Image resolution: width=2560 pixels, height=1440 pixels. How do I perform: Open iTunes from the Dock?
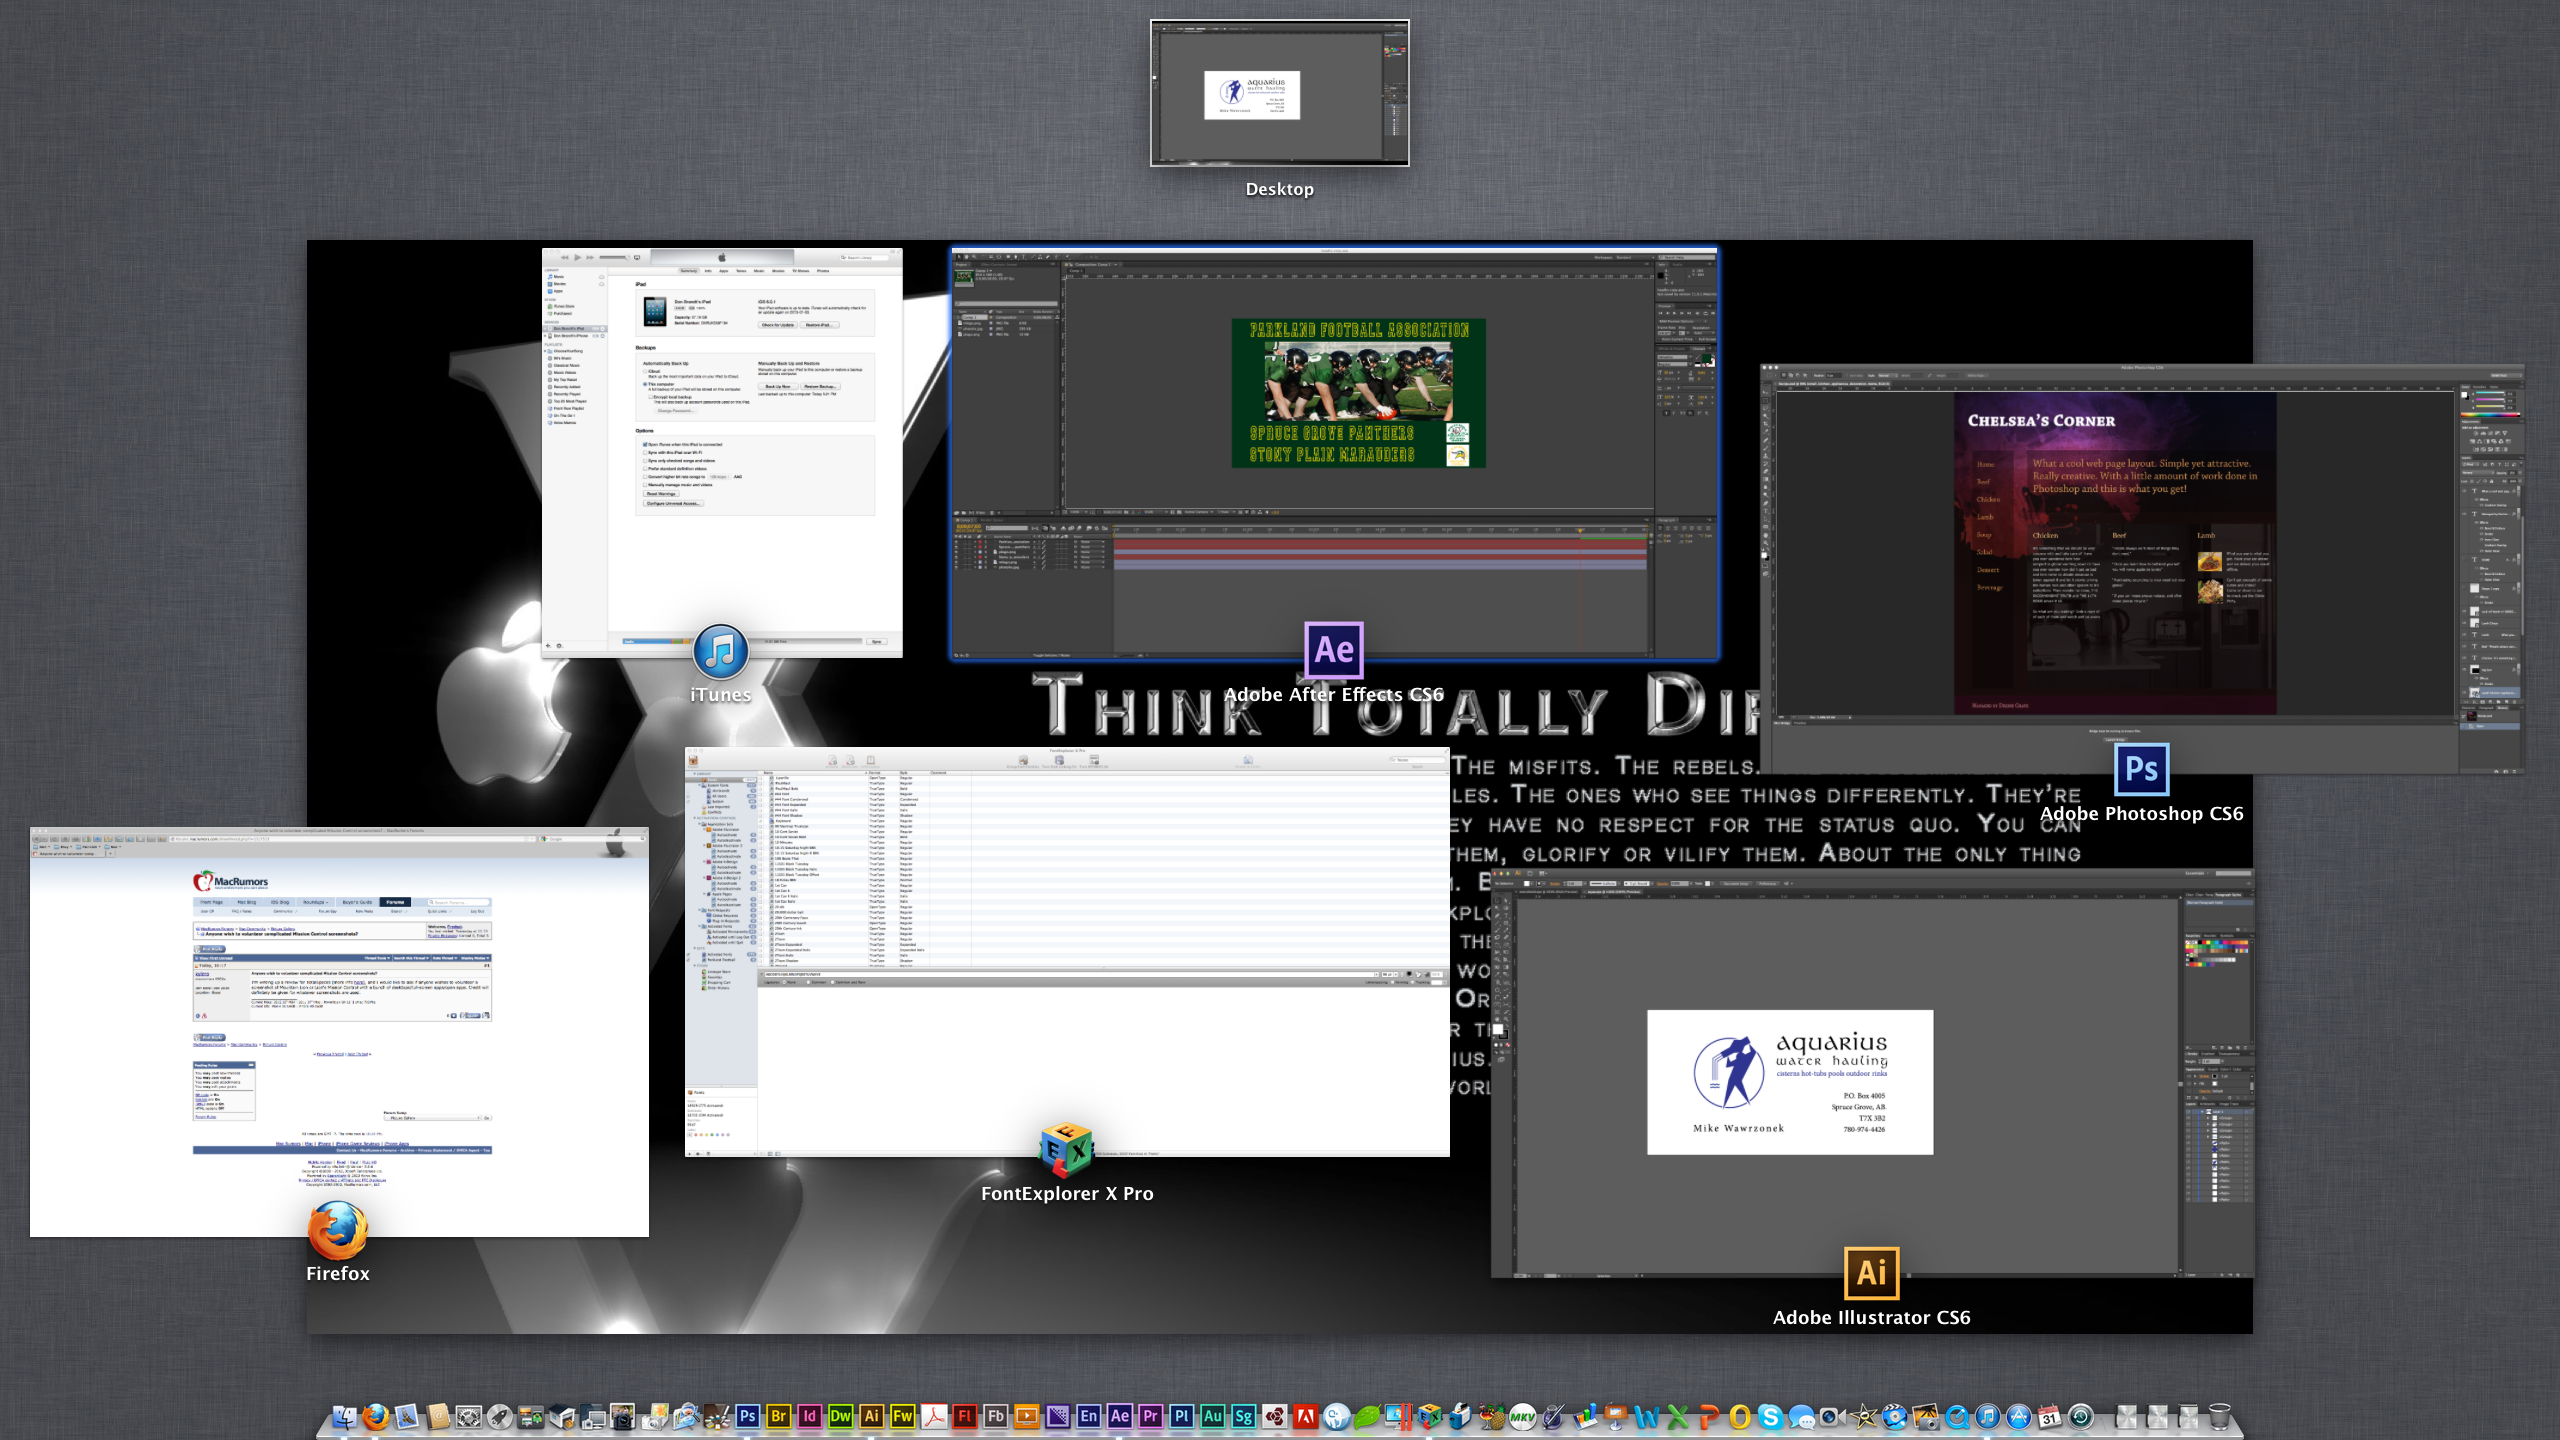click(1988, 1416)
